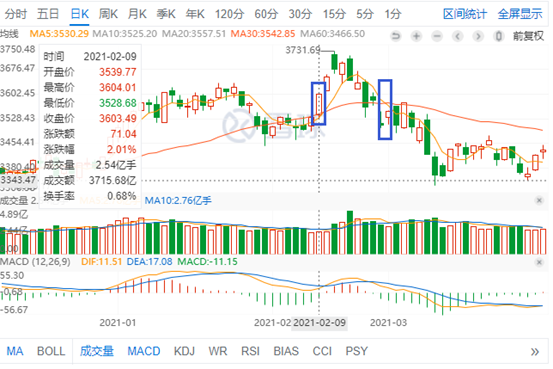Switch to the 分时 chart tab
Viewport: 553px width, 369px height.
click(16, 14)
